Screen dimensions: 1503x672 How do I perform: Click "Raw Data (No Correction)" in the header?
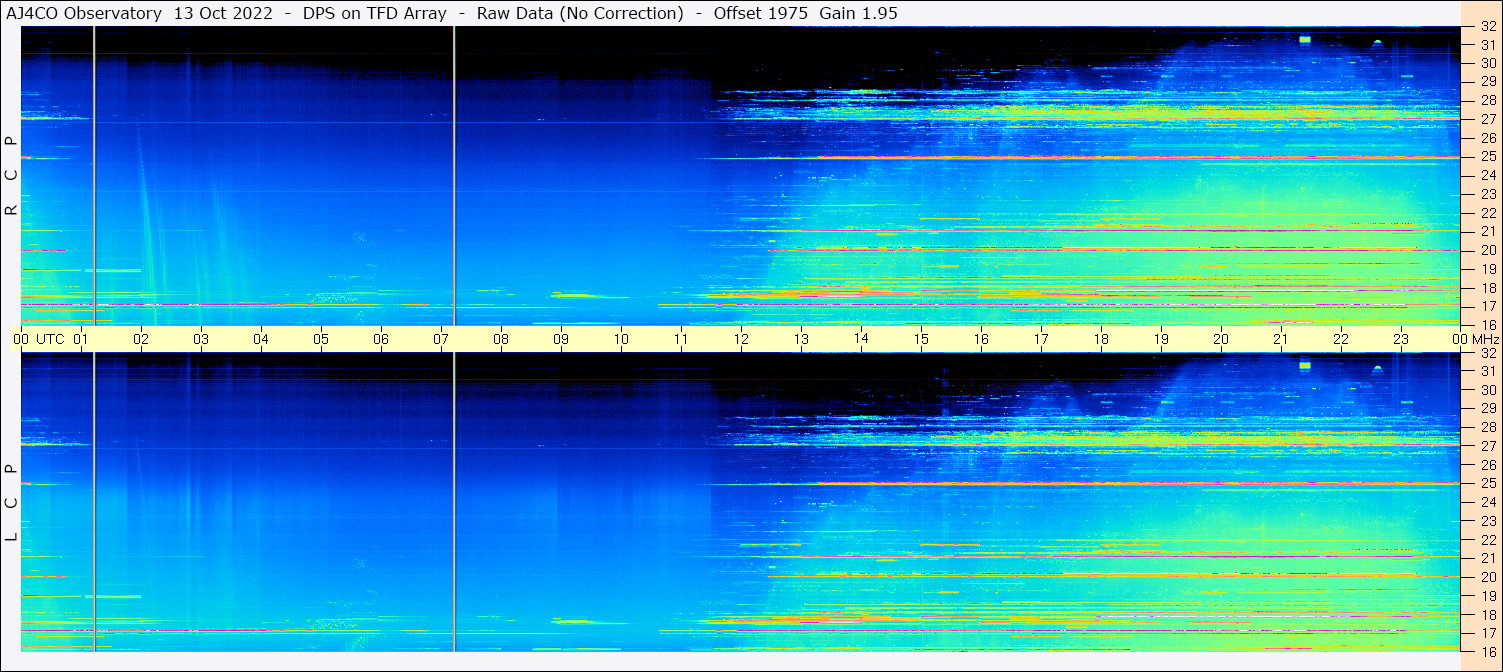click(581, 13)
